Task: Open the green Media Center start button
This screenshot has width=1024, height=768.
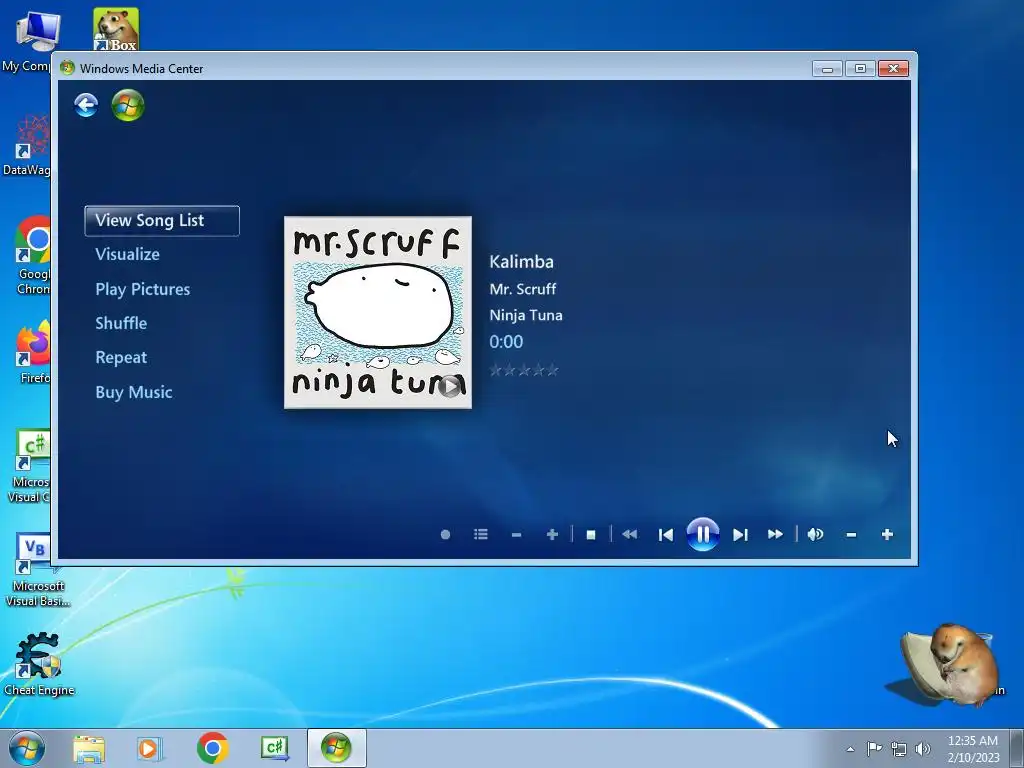Action: pyautogui.click(x=128, y=105)
